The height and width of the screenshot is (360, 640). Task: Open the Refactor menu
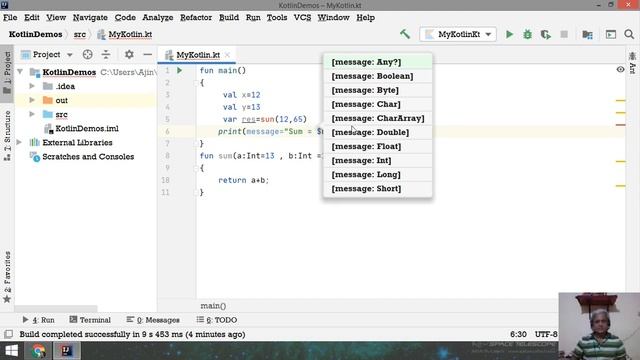pyautogui.click(x=196, y=18)
